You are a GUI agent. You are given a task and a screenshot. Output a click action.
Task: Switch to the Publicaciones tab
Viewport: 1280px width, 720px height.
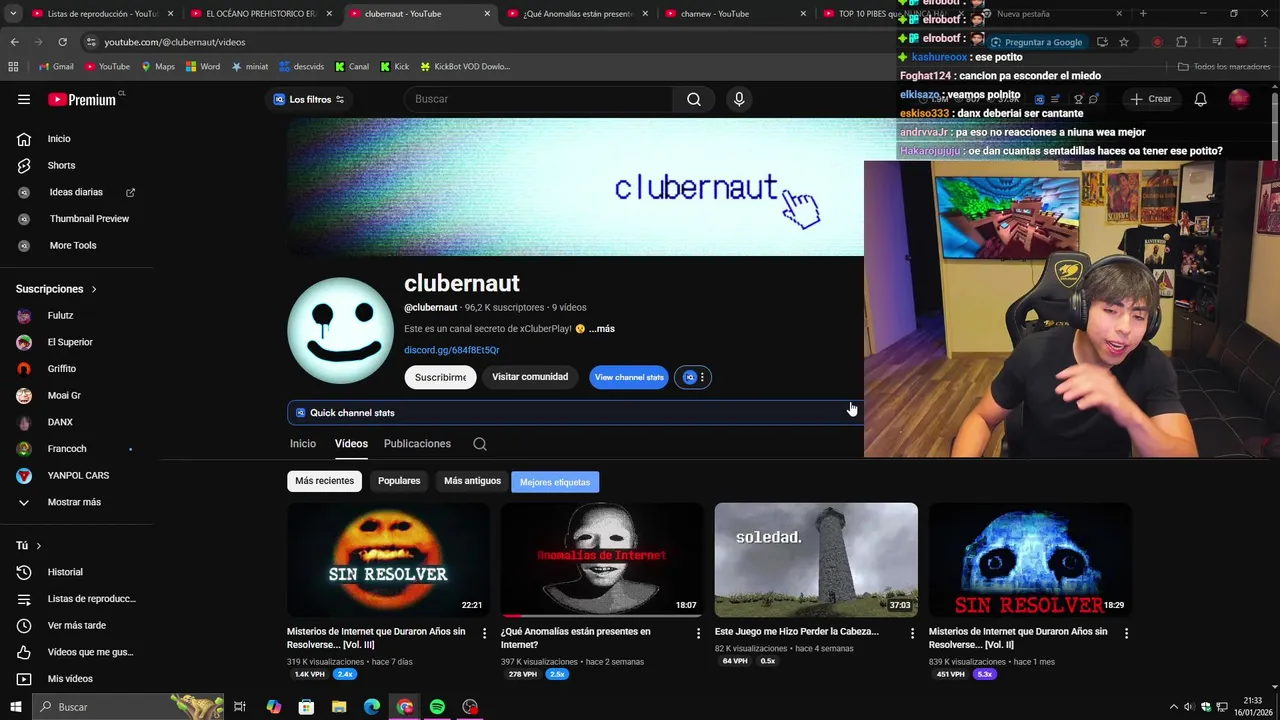tap(417, 444)
